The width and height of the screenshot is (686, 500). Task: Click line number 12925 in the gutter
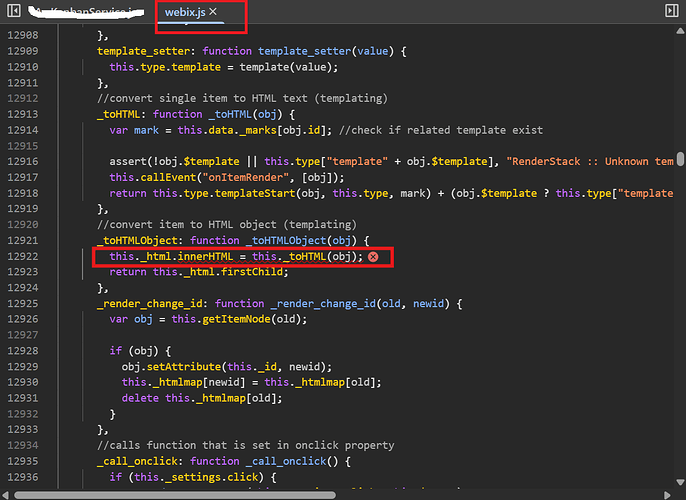coord(23,304)
